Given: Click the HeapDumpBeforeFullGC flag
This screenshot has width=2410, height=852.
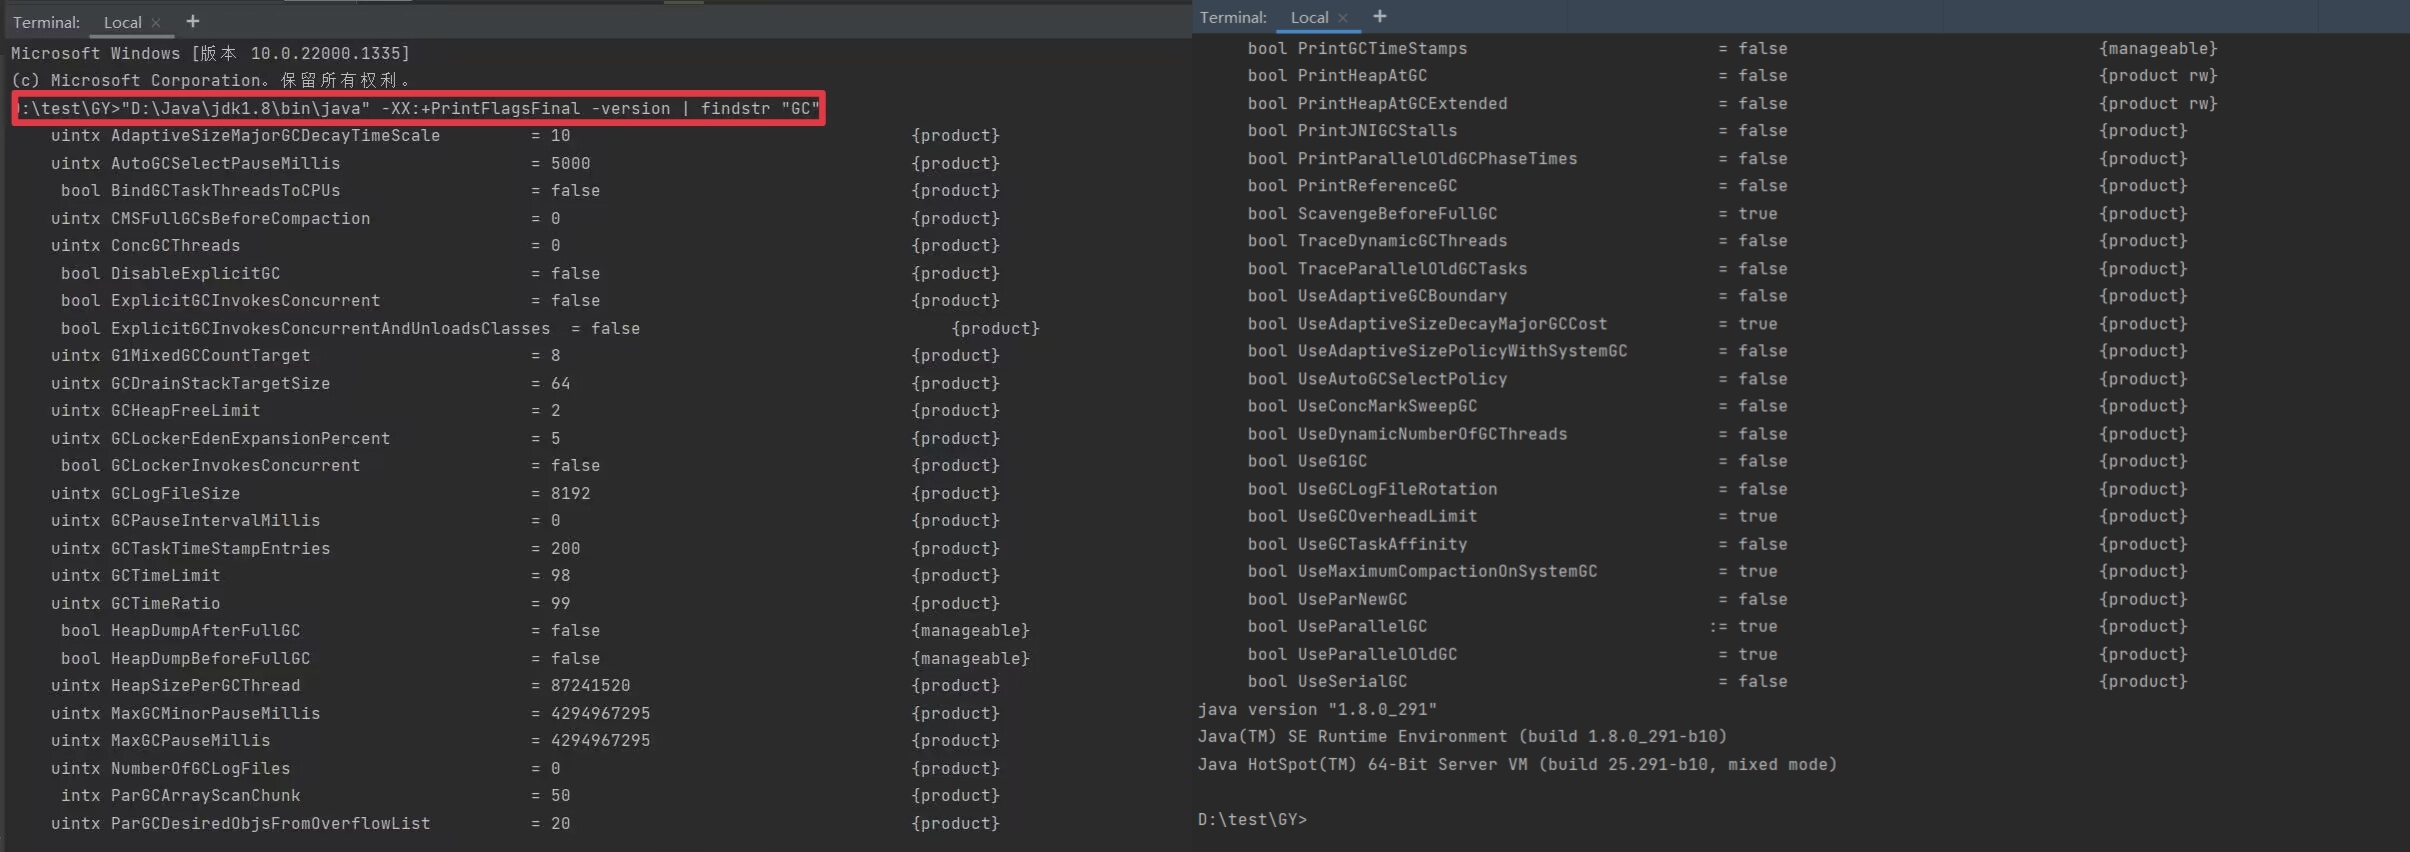Looking at the screenshot, I should pos(210,658).
